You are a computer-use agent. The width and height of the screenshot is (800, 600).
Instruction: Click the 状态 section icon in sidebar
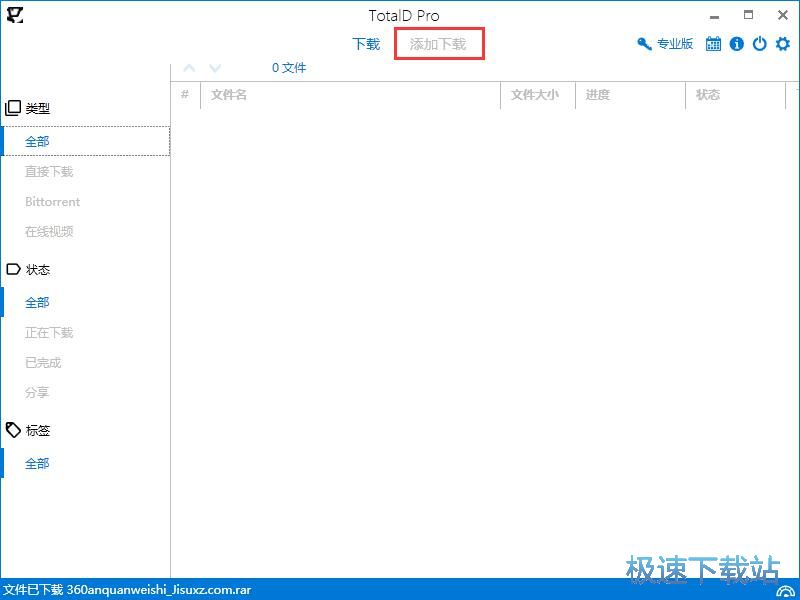coord(13,269)
